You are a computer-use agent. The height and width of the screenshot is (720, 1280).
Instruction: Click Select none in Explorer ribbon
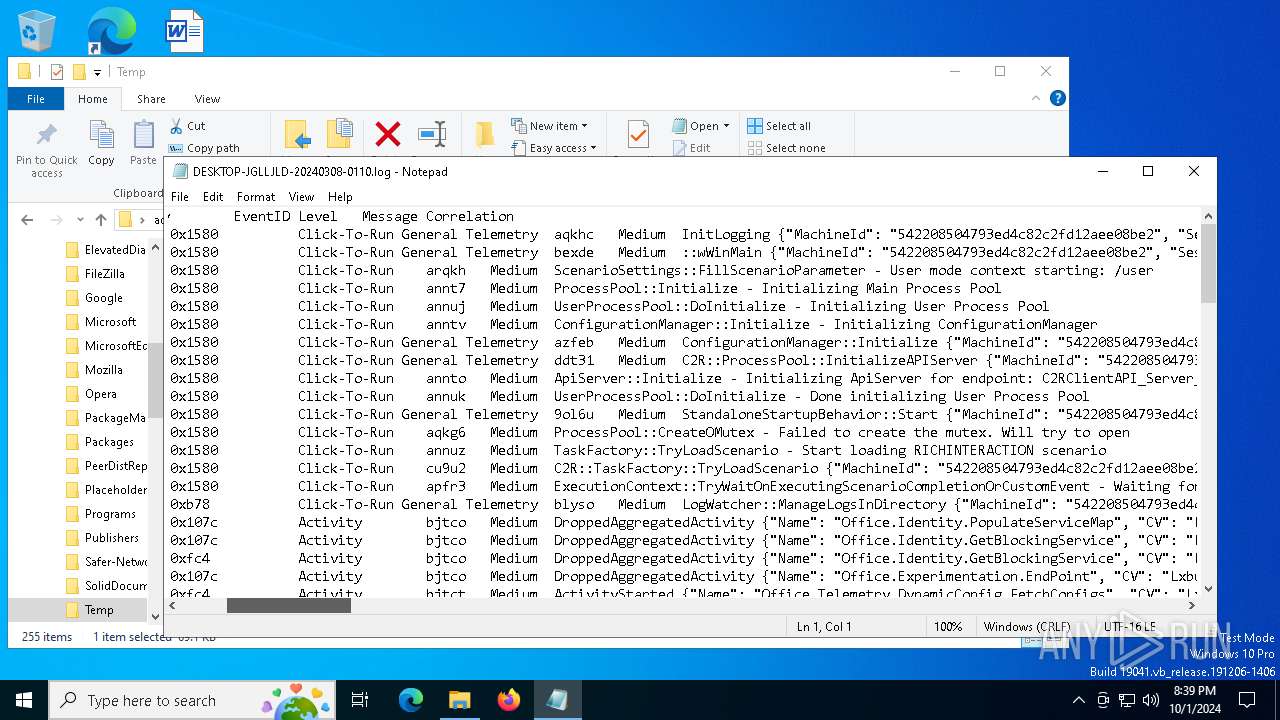786,148
